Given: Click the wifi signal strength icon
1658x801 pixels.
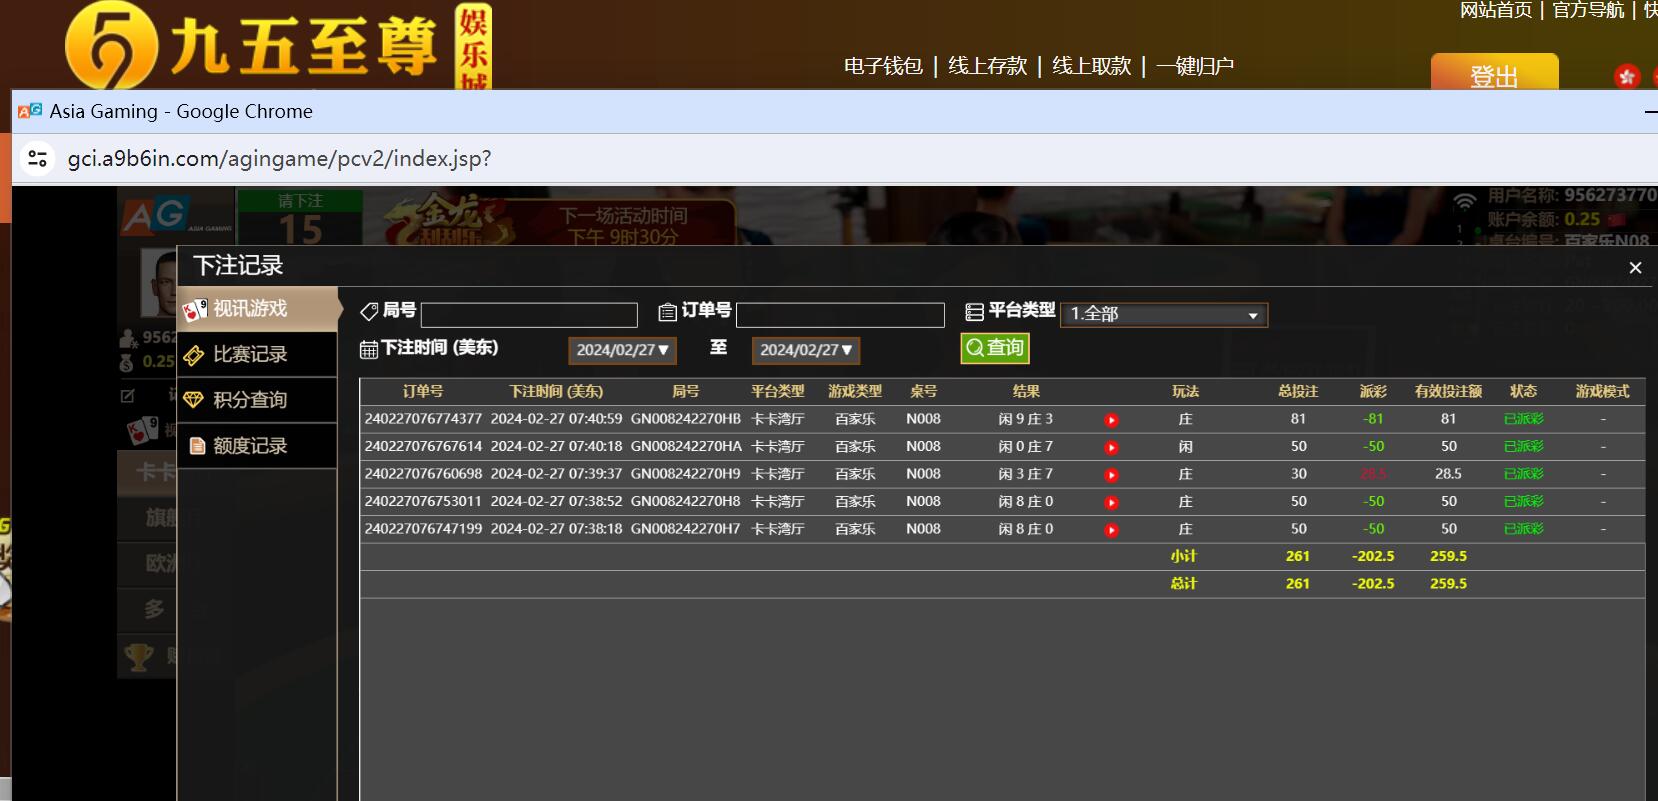Looking at the screenshot, I should pos(1465,201).
